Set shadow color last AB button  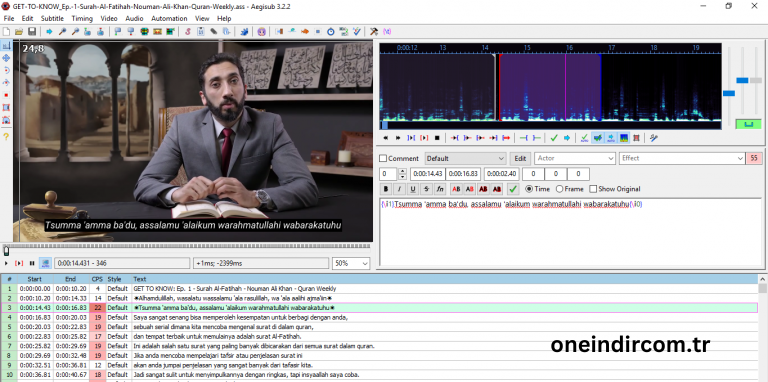click(497, 189)
